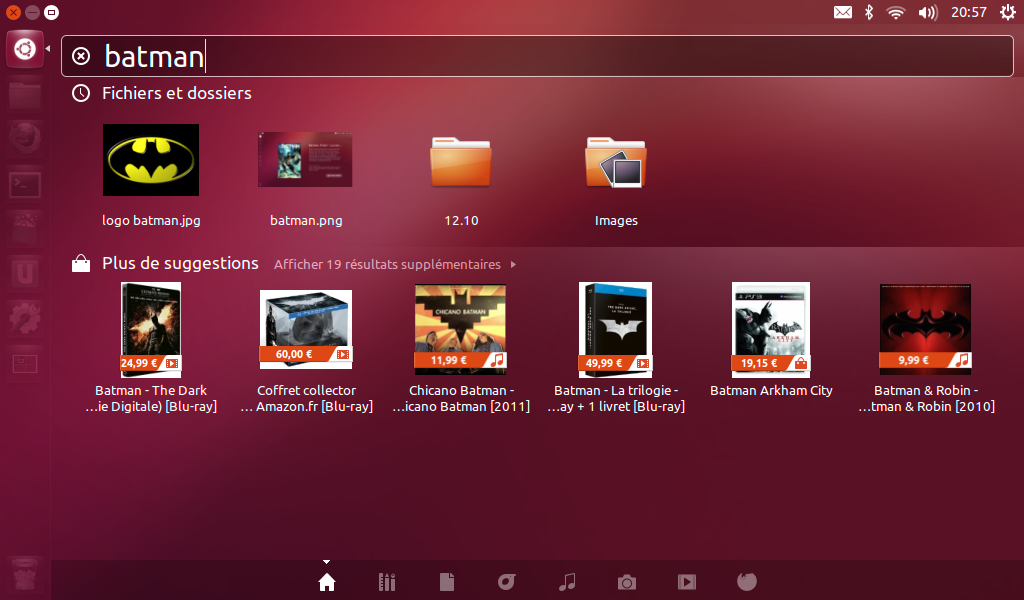Screen dimensions: 1024x600
Task: Open the 20:57 clock menu
Action: coord(968,12)
